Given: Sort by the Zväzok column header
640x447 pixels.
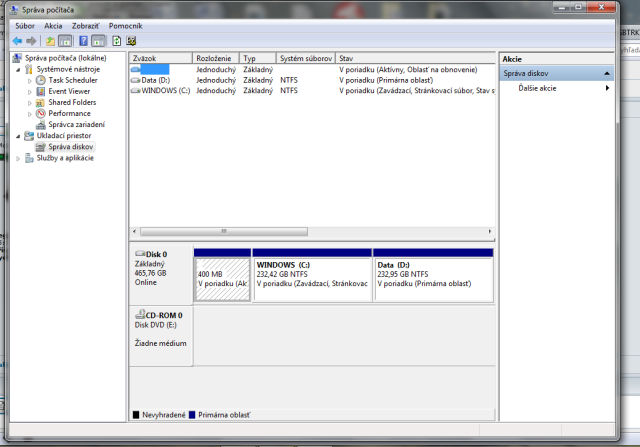Looking at the screenshot, I should (161, 58).
